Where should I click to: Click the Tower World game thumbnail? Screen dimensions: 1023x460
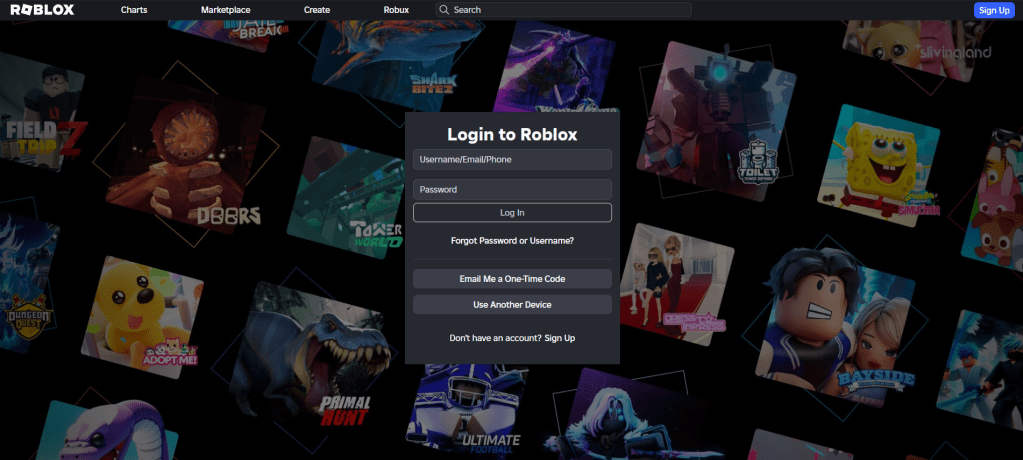[x=346, y=198]
